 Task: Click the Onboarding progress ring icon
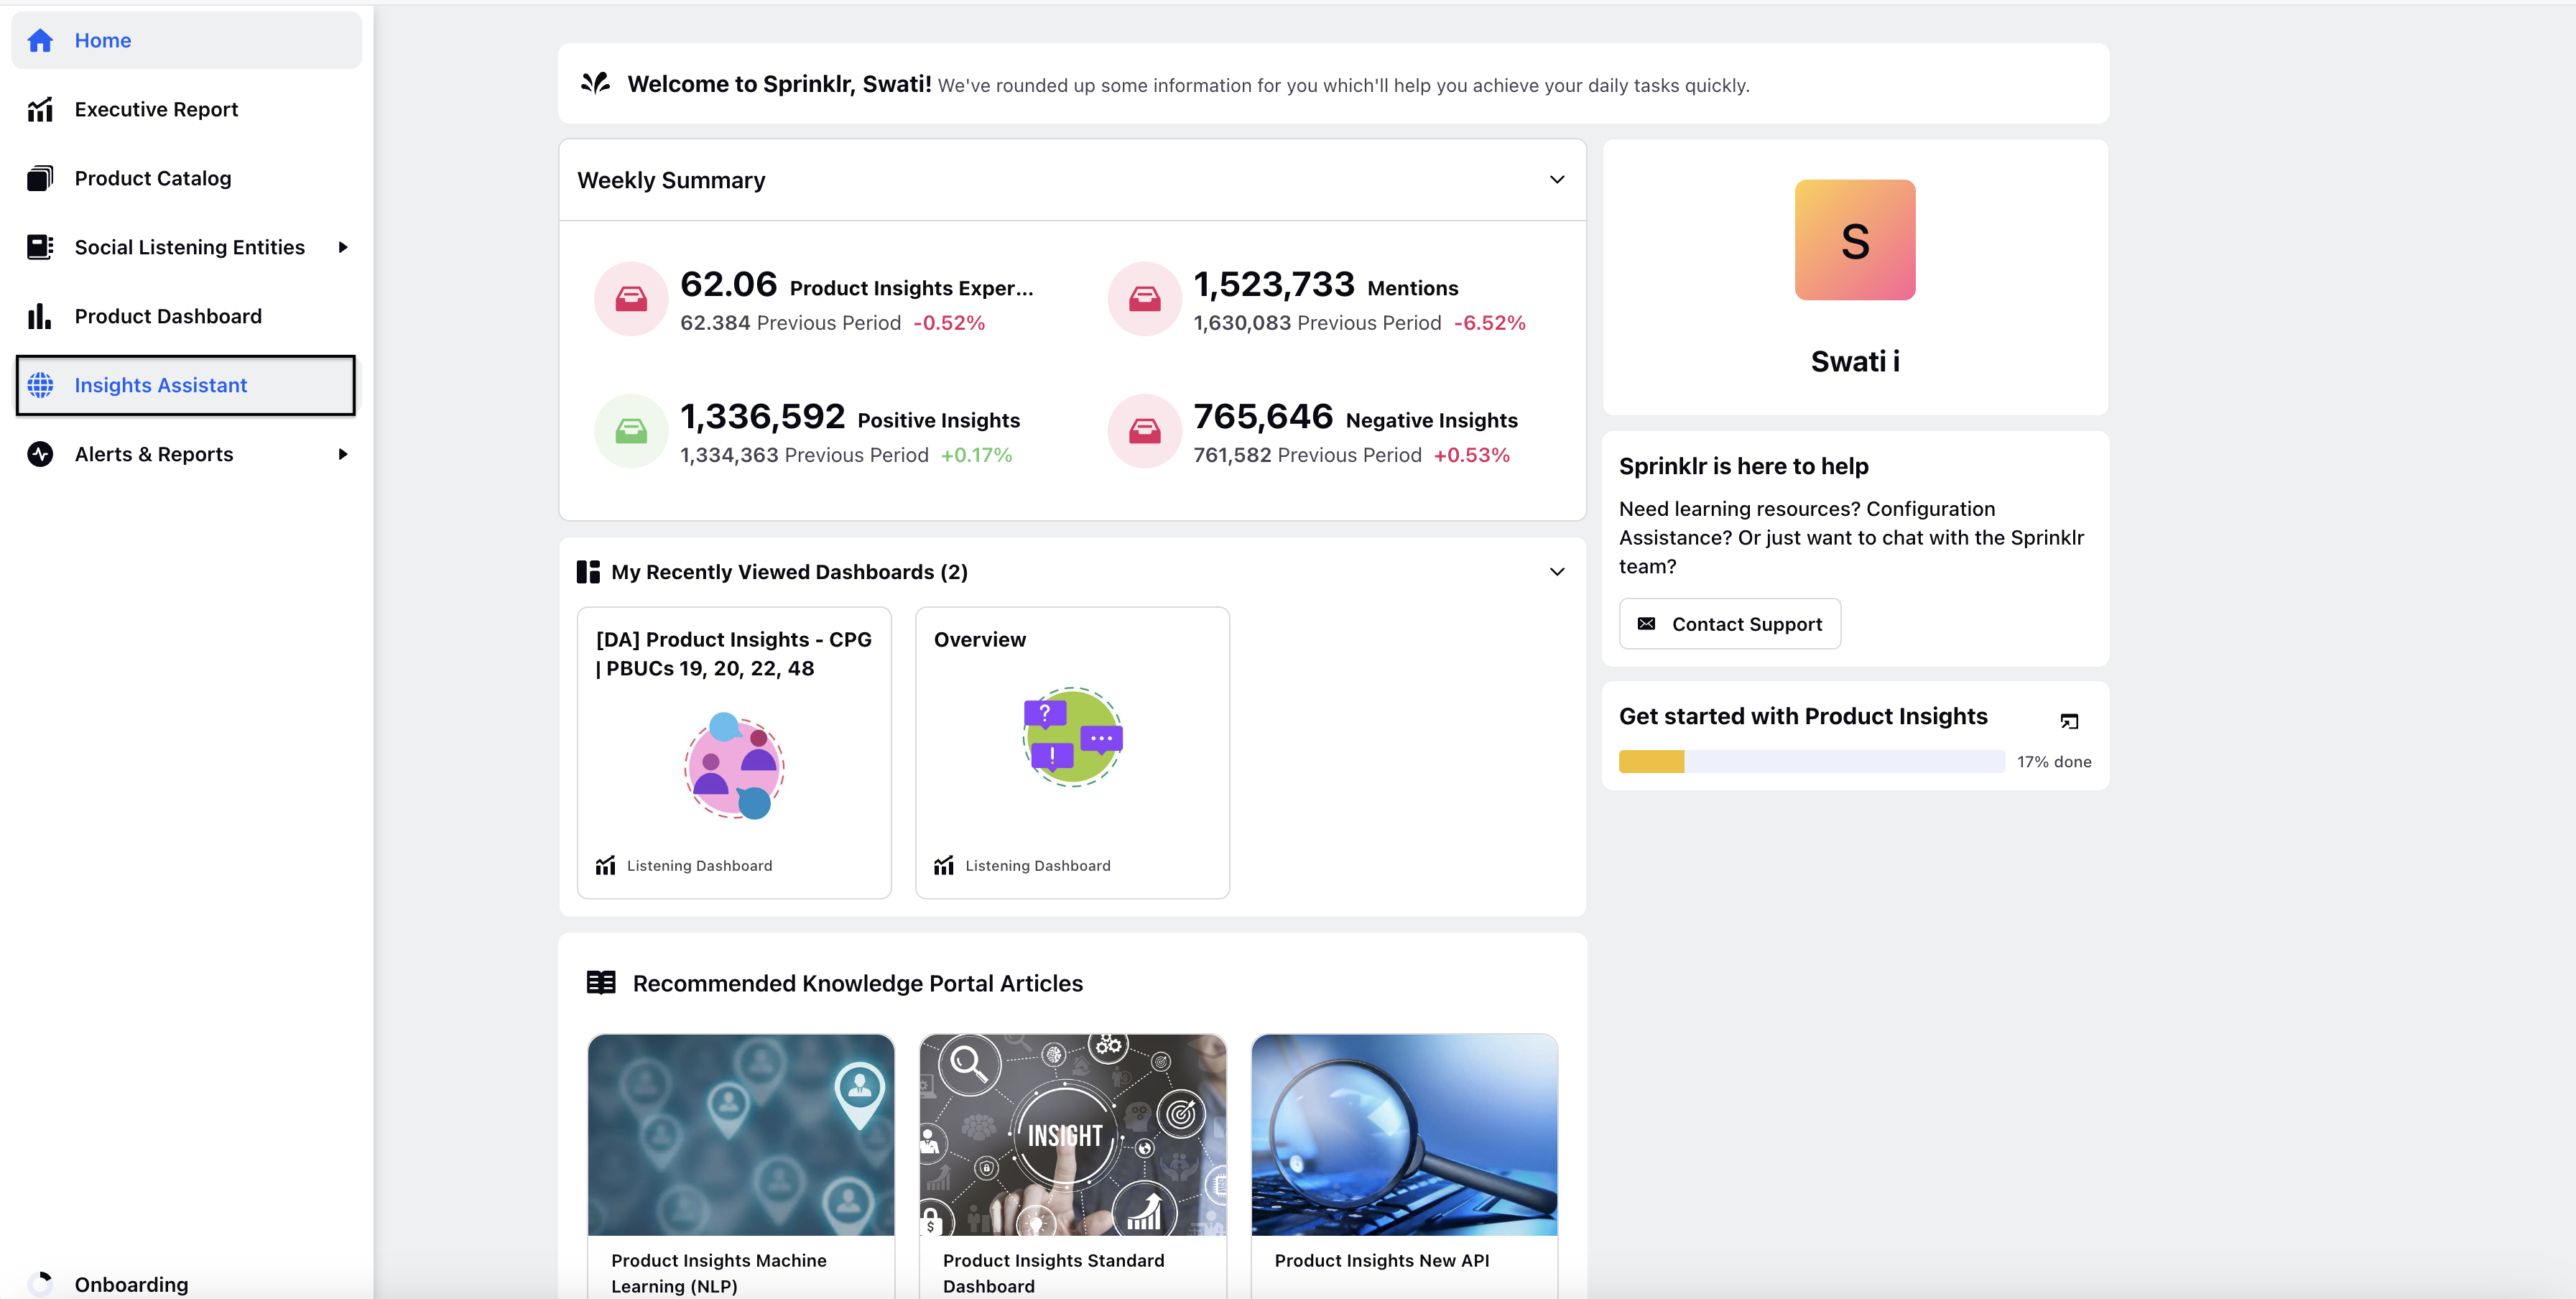[40, 1284]
